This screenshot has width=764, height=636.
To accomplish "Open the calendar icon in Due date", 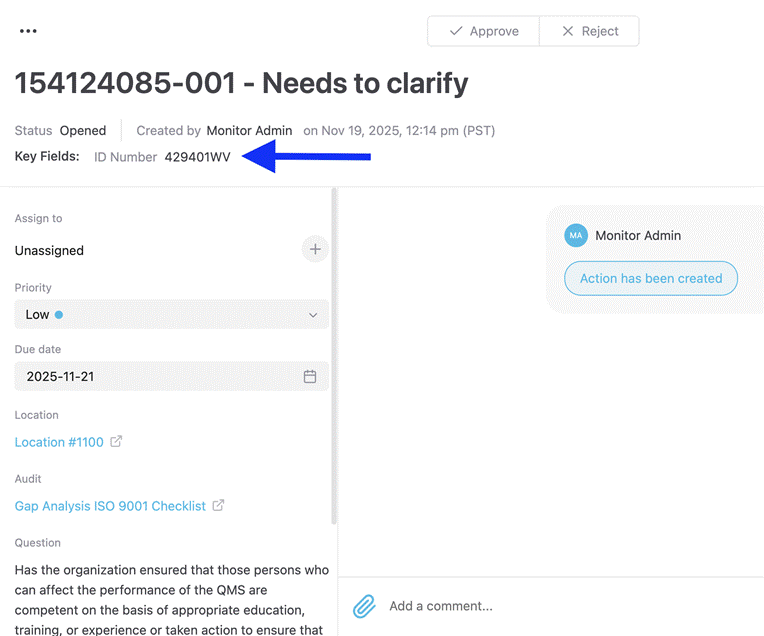I will (310, 376).
